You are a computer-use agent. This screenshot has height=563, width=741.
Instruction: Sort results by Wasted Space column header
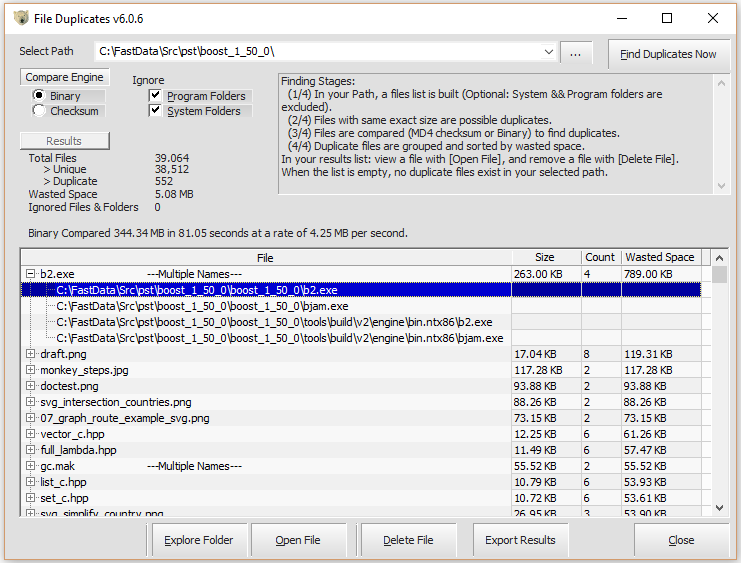coord(659,258)
